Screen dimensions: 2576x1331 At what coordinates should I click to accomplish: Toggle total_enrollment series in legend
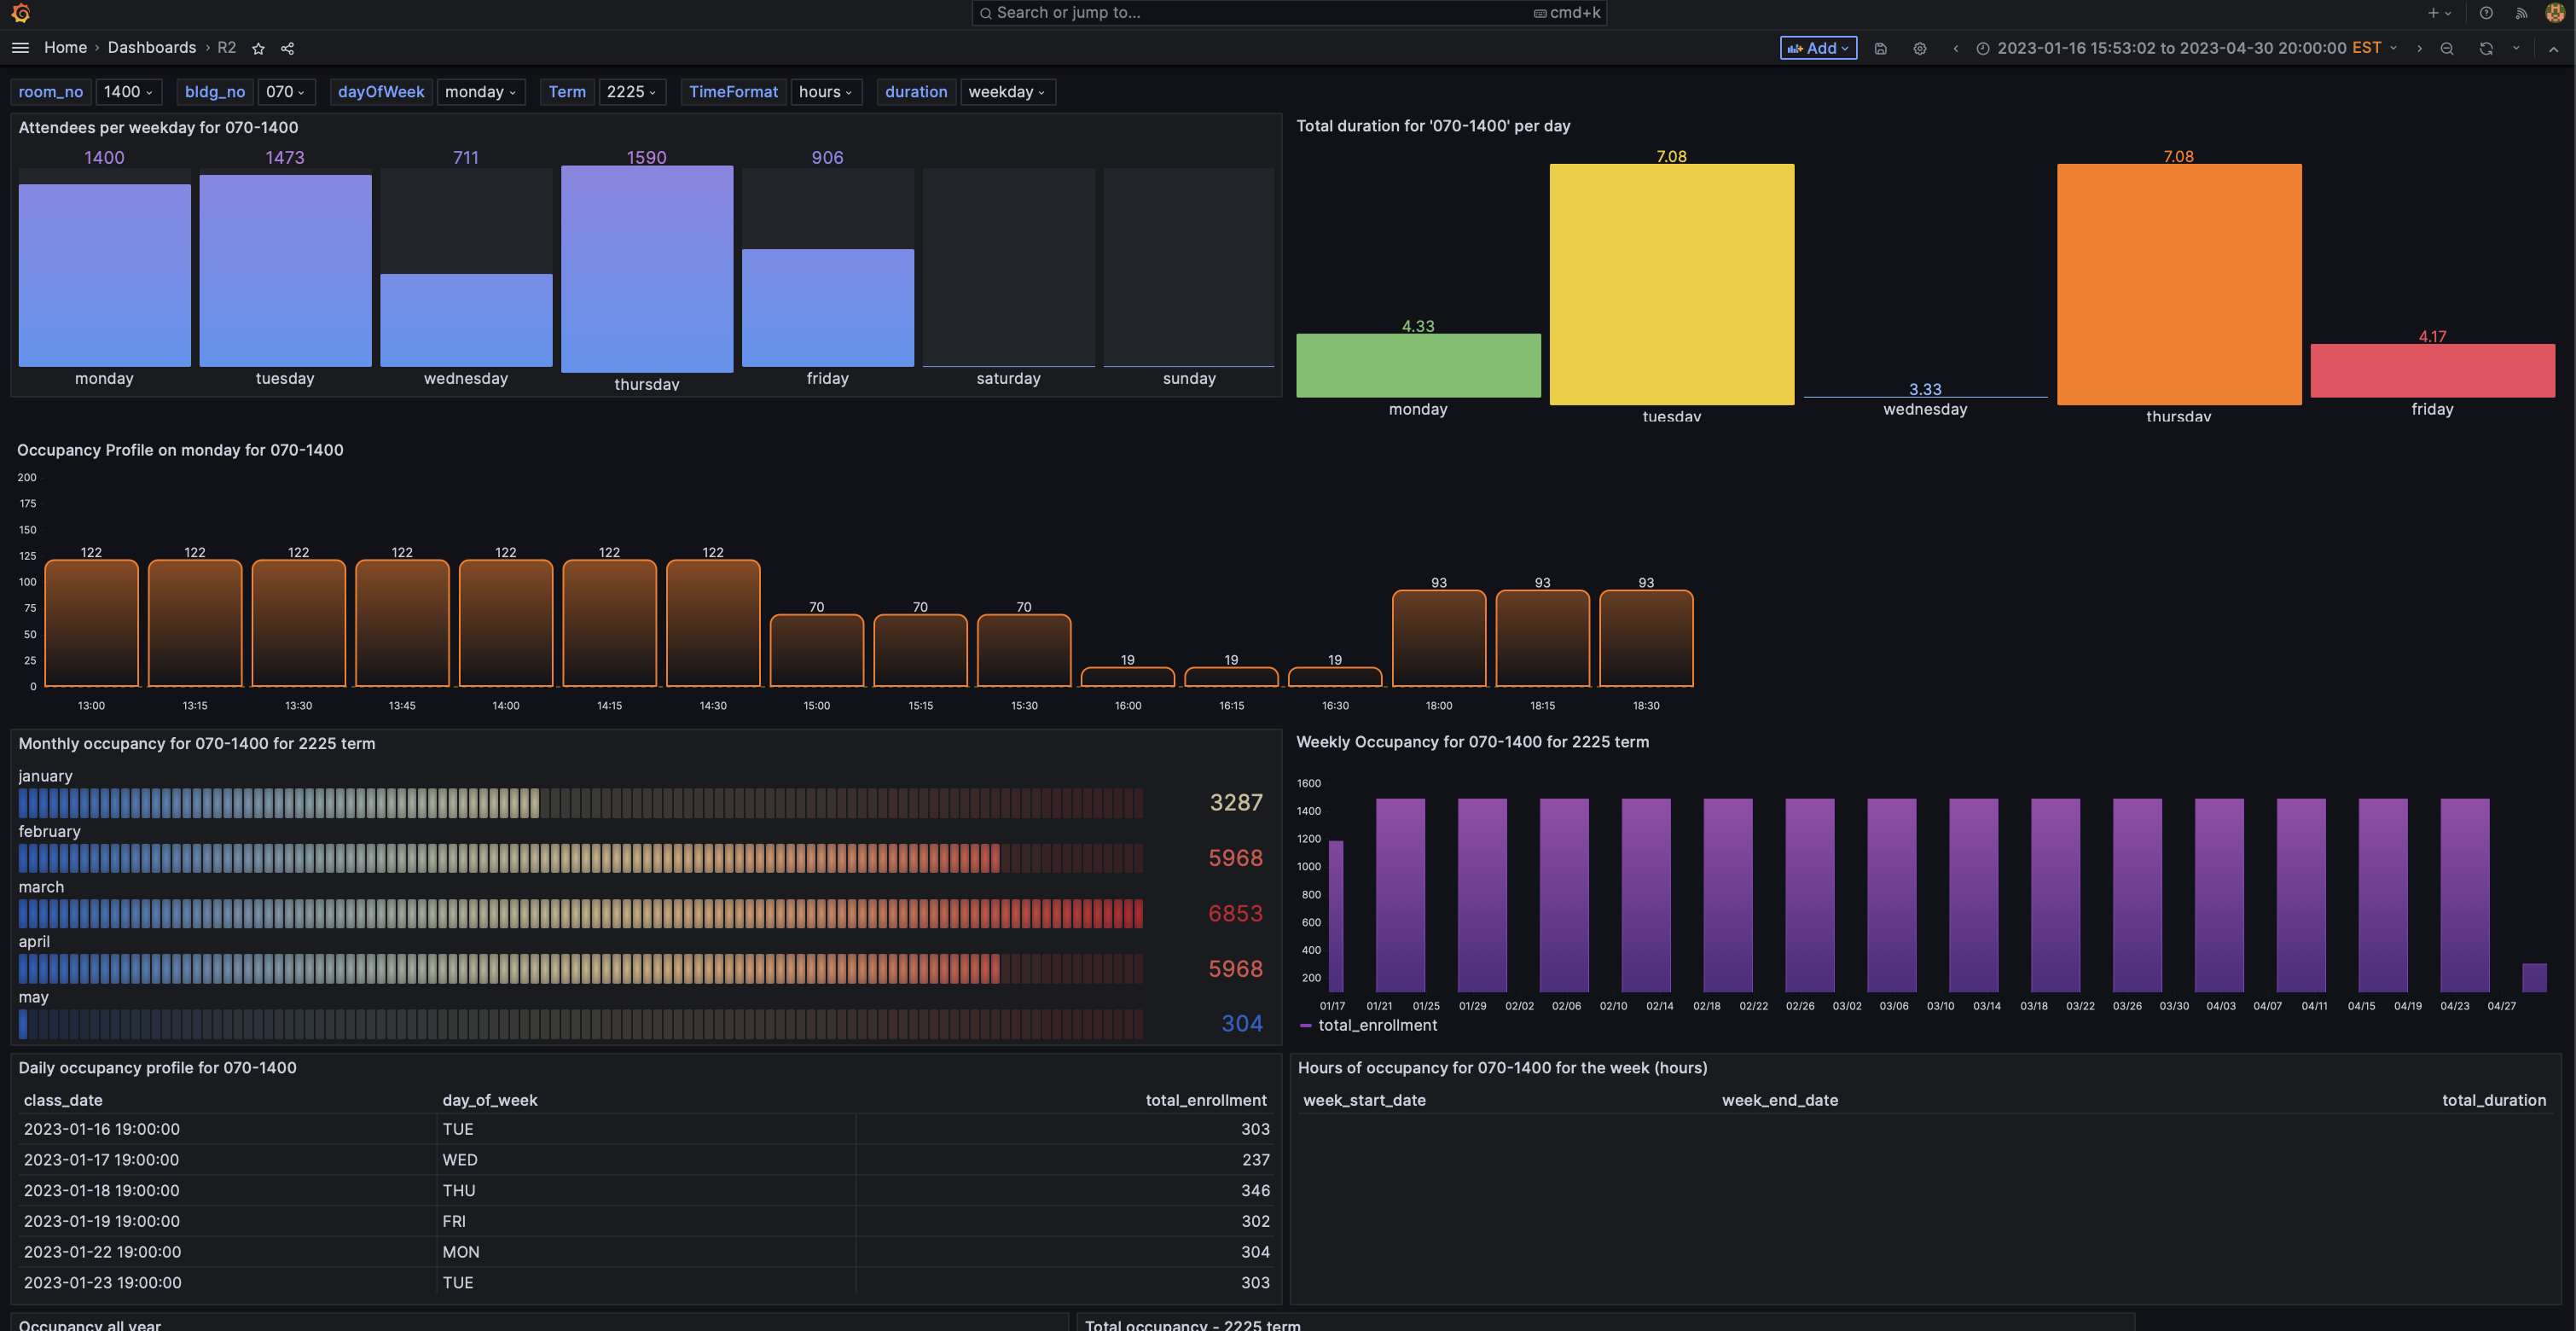[1376, 1025]
